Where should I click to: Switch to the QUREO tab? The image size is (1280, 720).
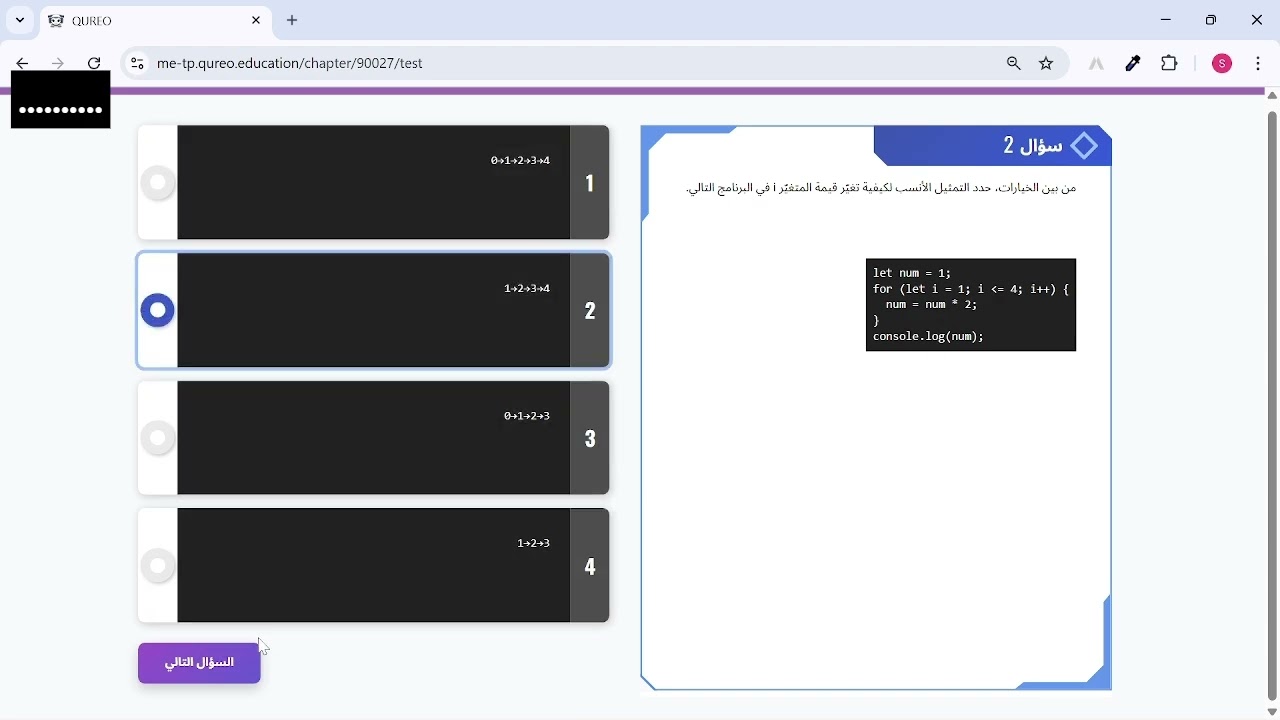click(x=155, y=21)
